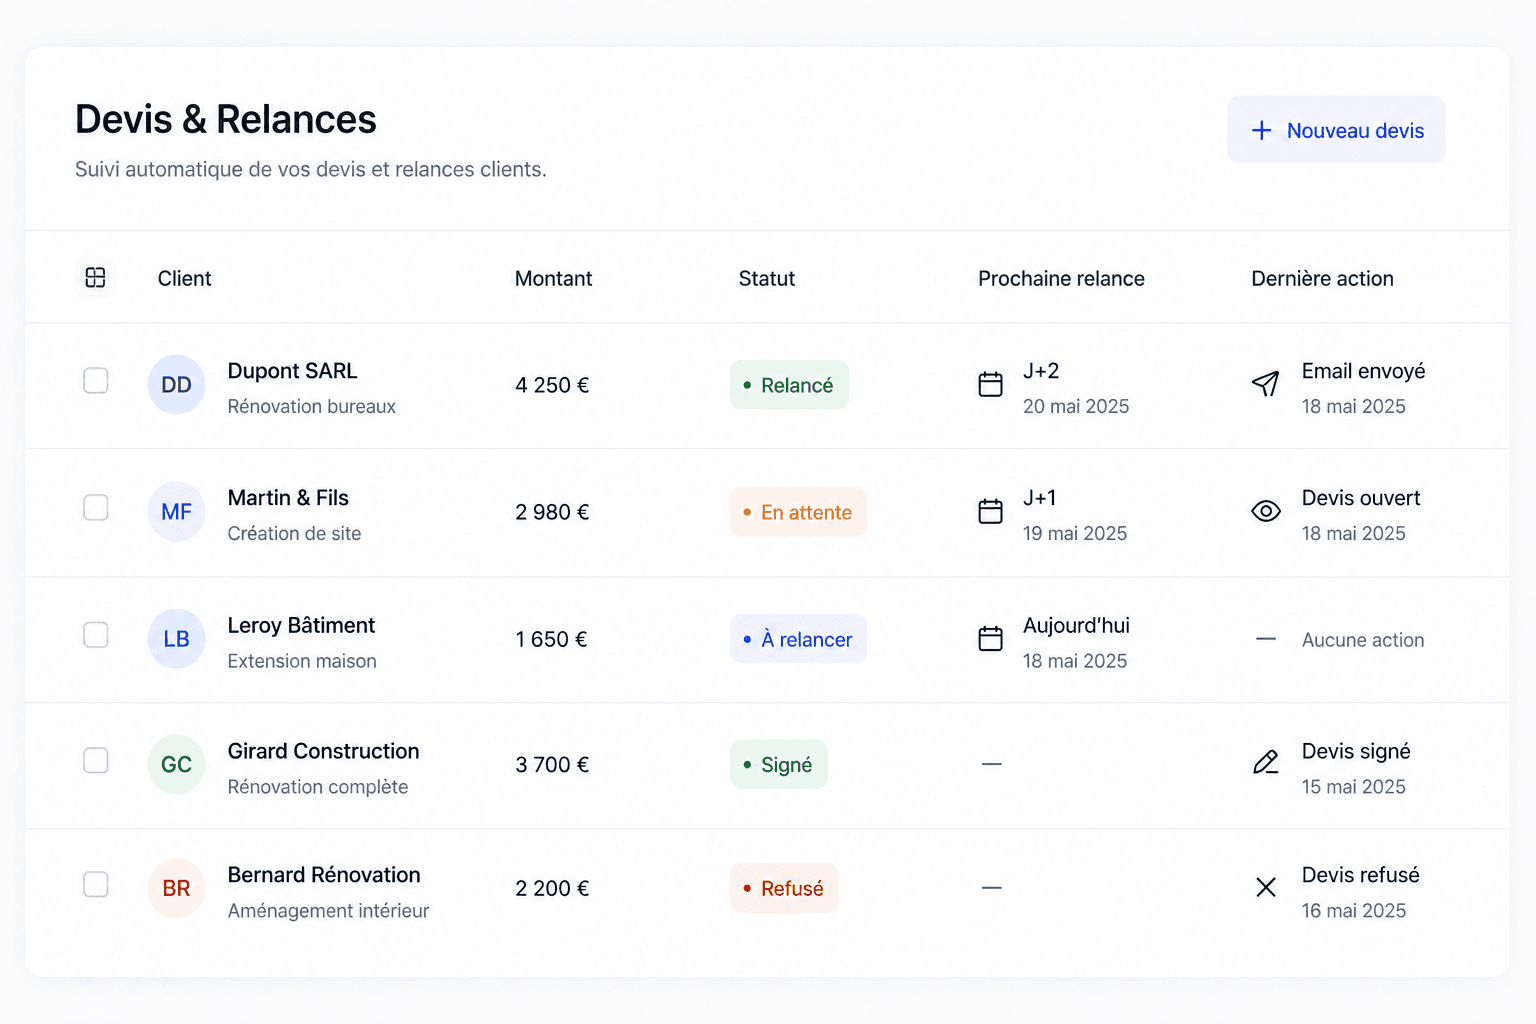Screen dimensions: 1536x1024
Task: Click the Aucune action text
Action: 1363,640
